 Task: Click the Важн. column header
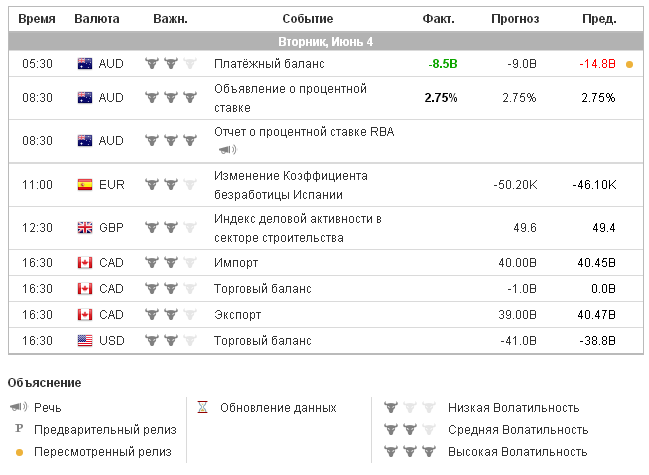point(170,19)
